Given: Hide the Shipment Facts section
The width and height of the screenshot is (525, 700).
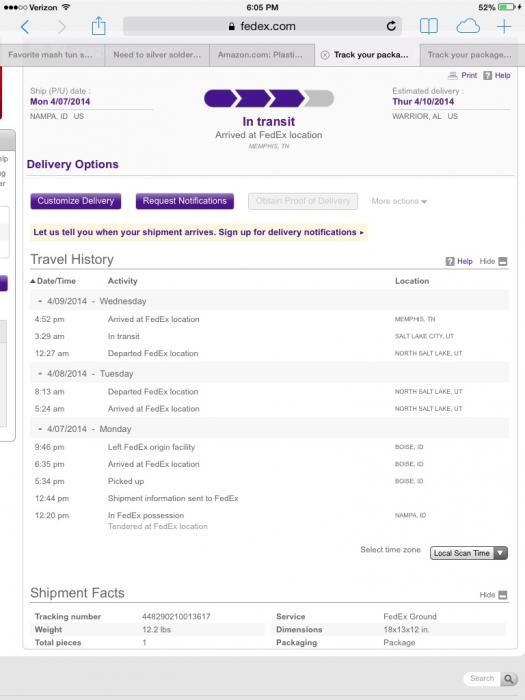Looking at the screenshot, I should 493,595.
